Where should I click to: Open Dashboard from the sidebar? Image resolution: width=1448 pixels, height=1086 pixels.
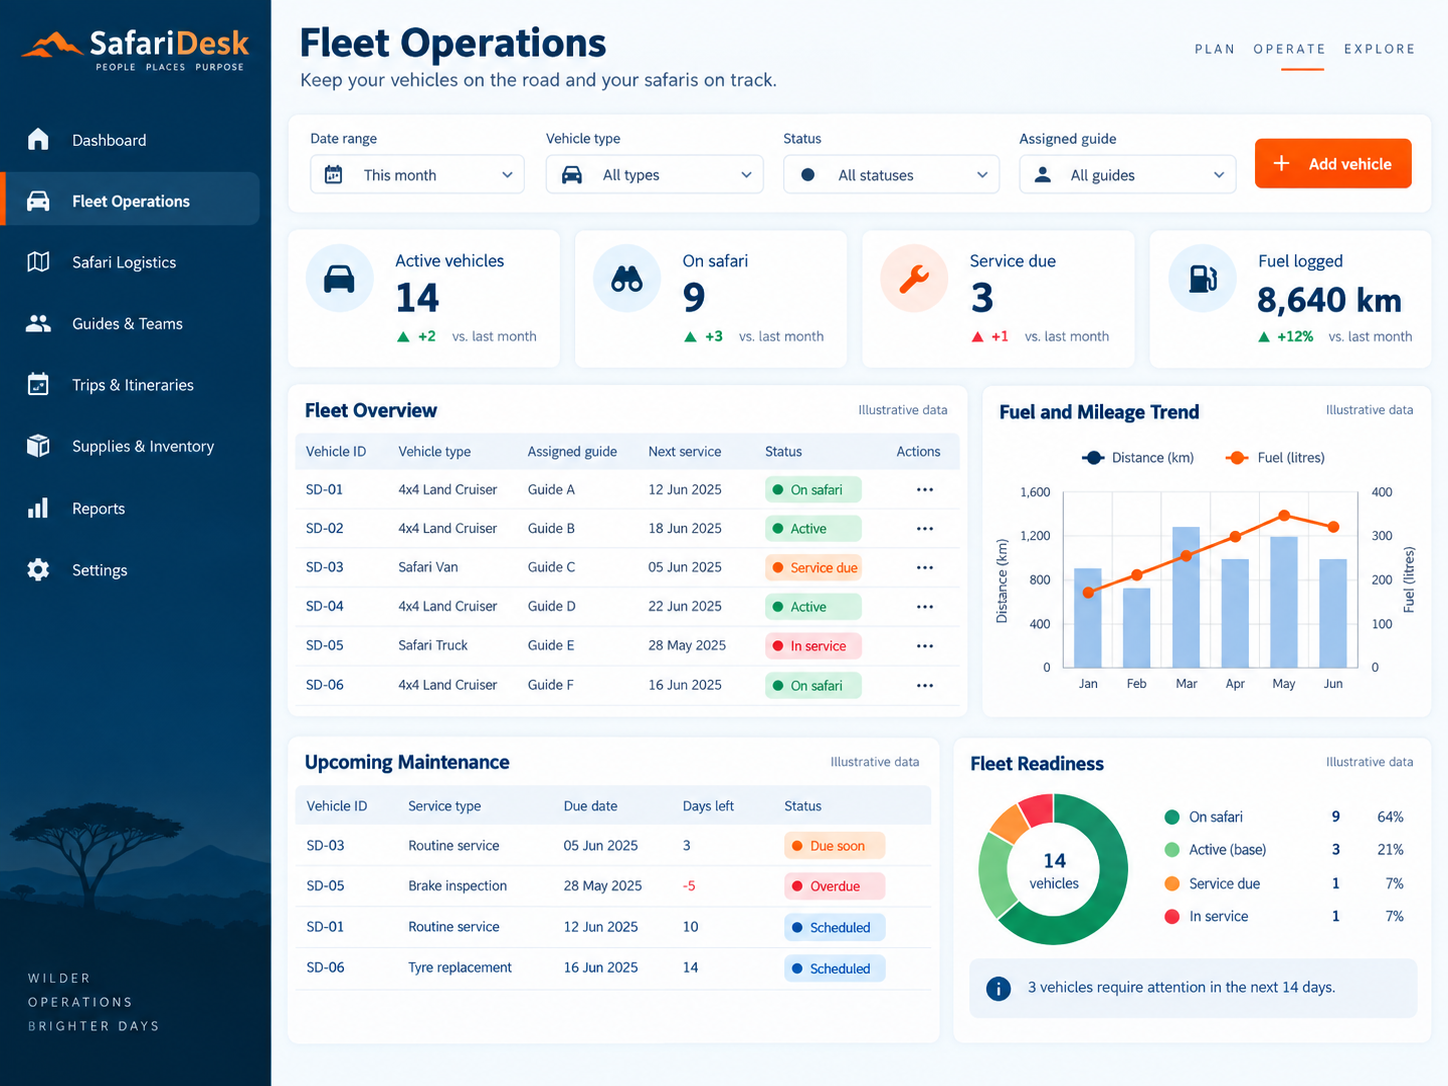click(x=132, y=140)
